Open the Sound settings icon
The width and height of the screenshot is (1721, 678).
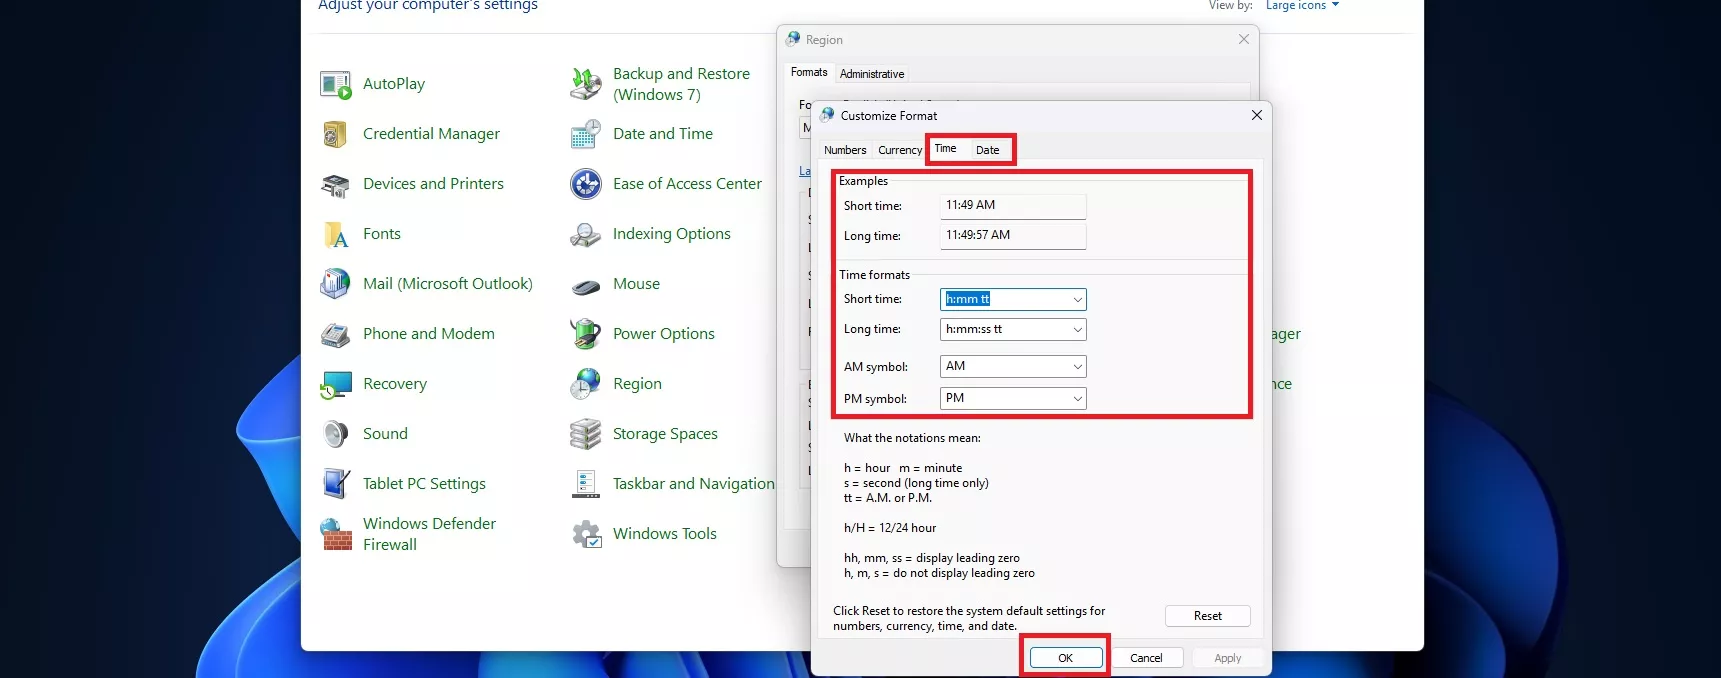(x=336, y=434)
